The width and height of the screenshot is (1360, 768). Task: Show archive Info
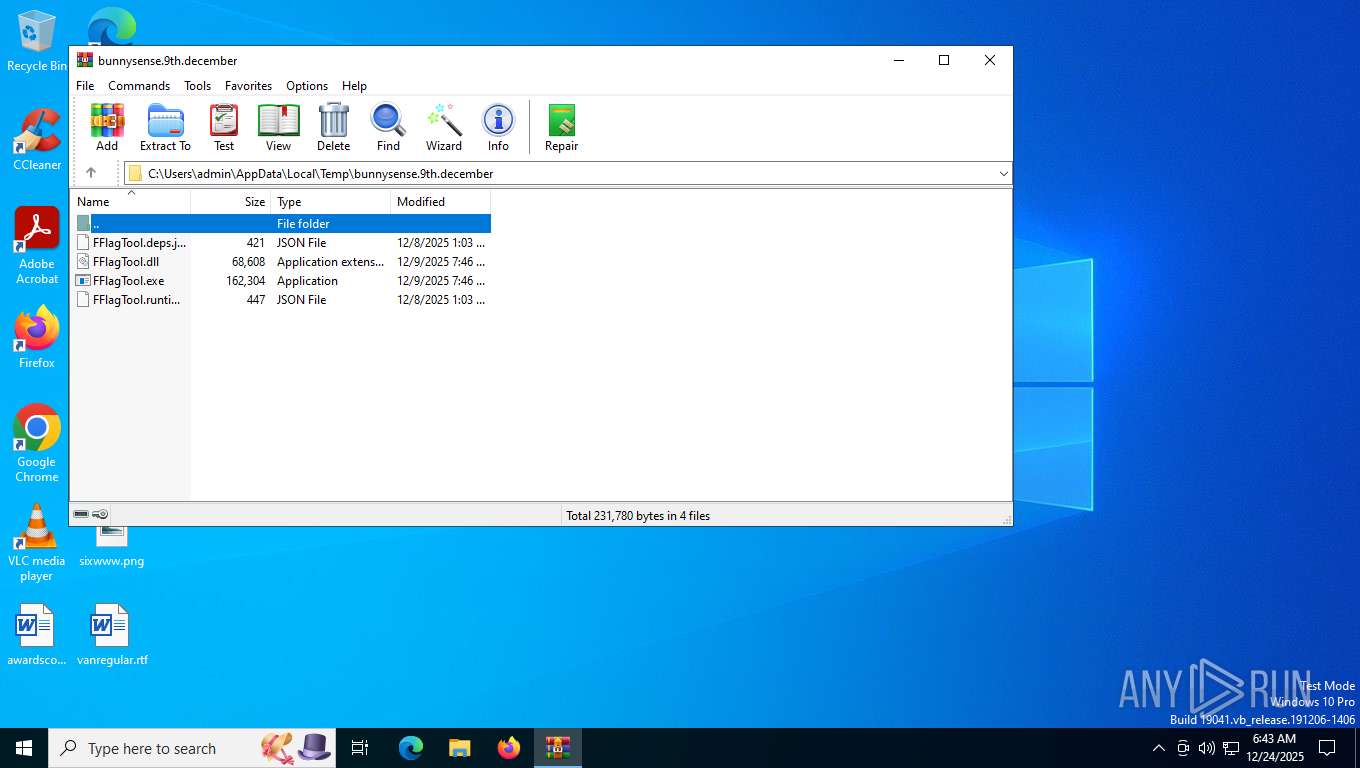498,128
